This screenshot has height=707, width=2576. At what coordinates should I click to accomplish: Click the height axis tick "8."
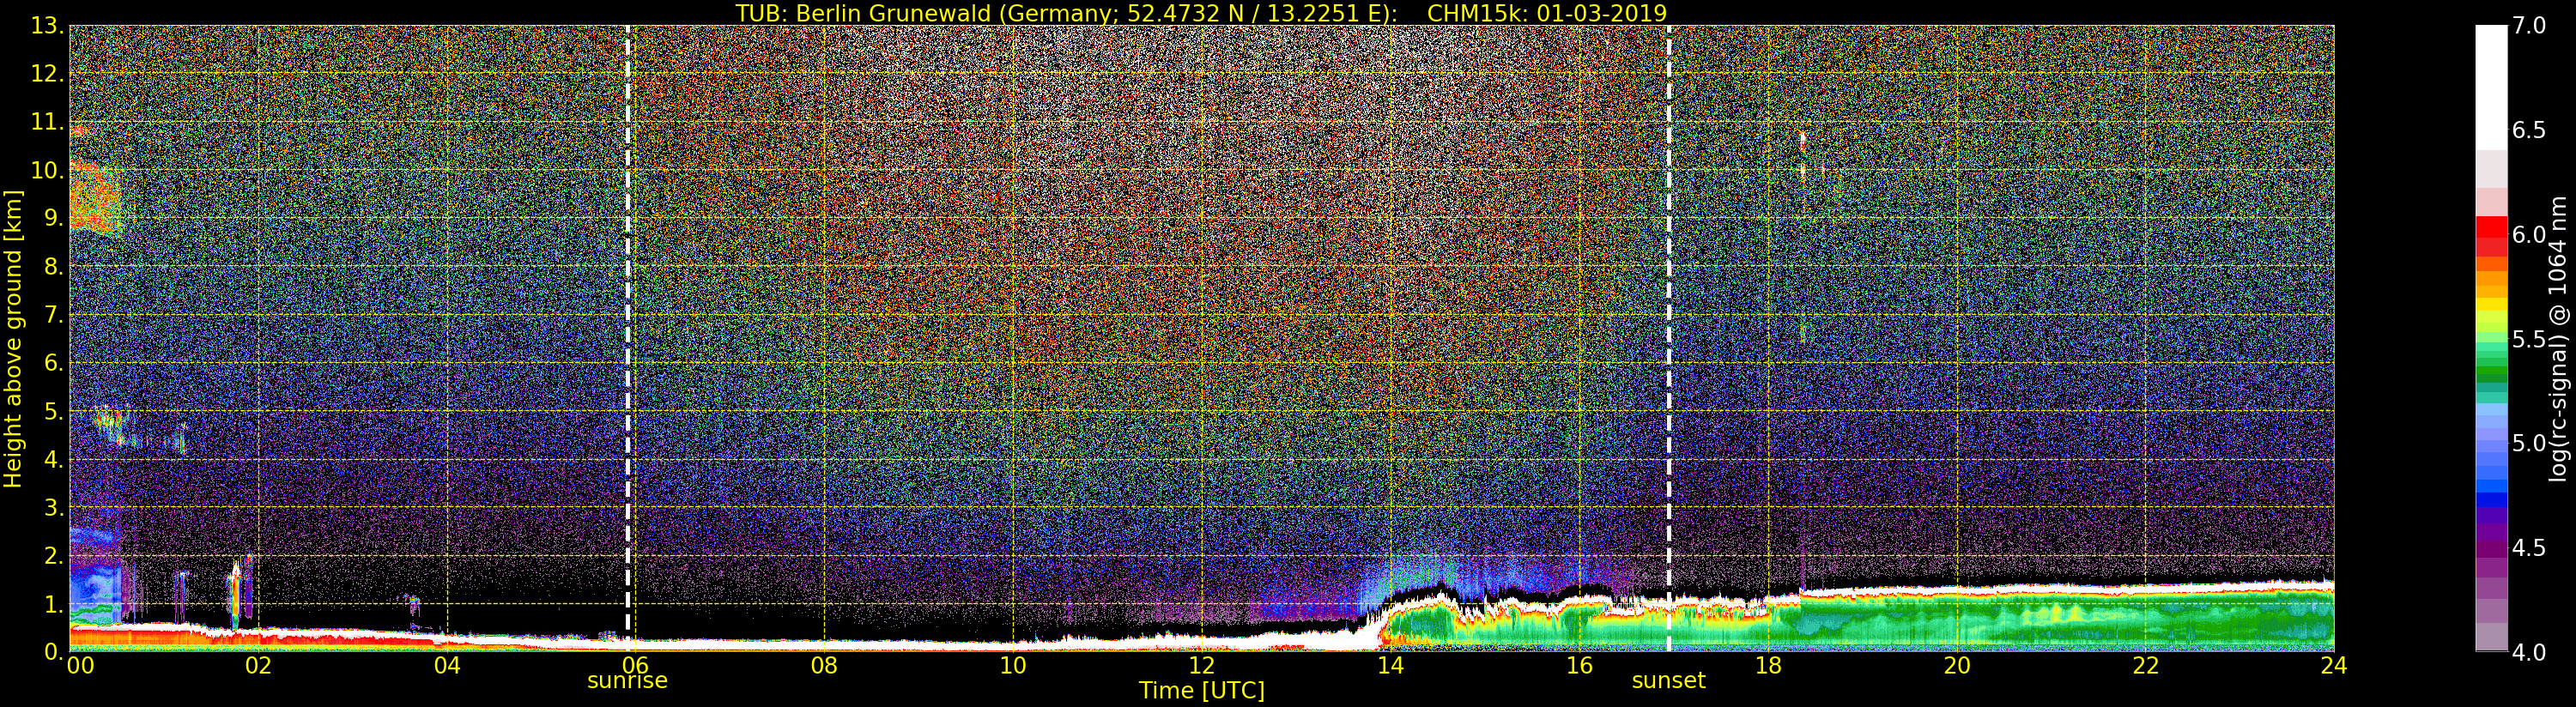click(54, 267)
